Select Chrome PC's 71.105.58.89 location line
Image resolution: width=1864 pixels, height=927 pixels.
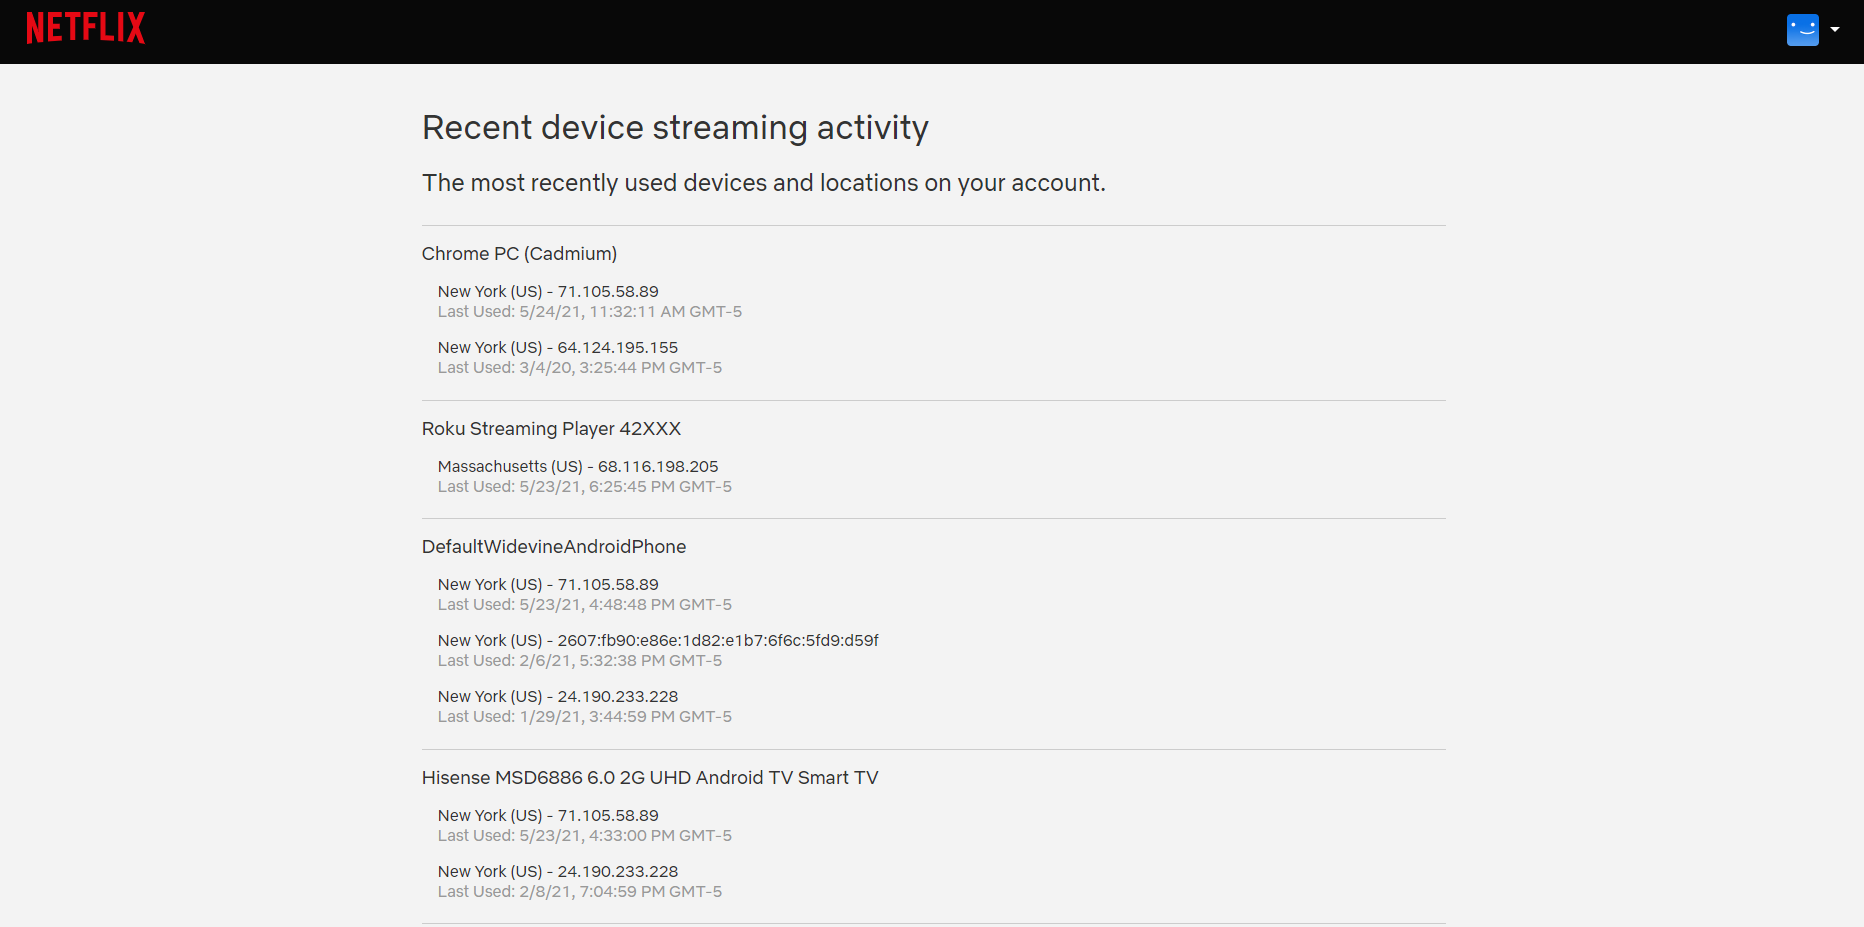coord(548,292)
